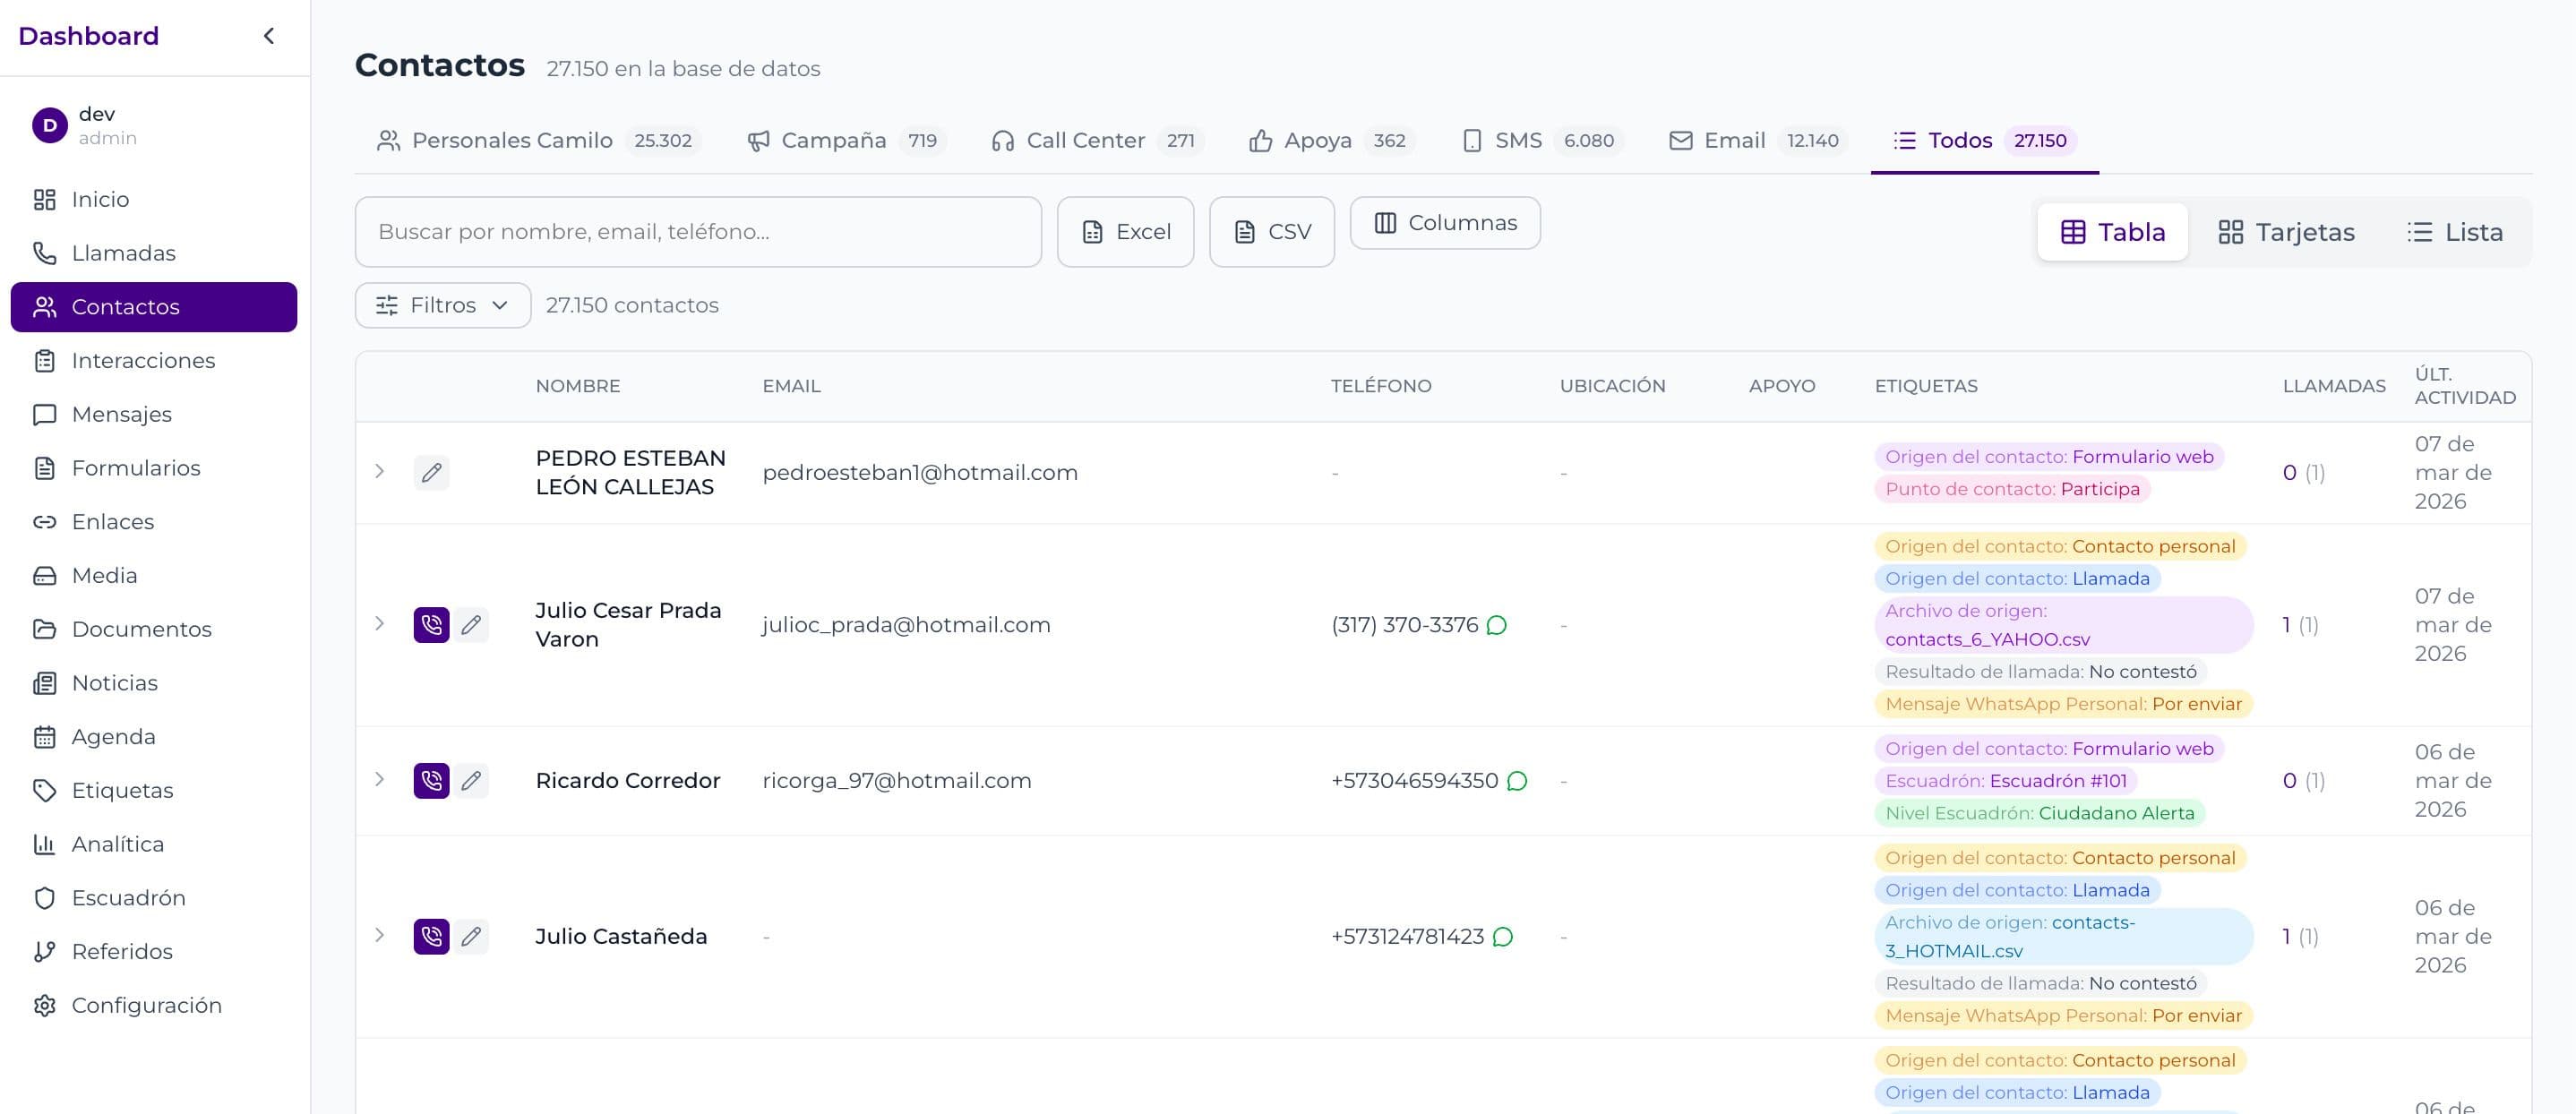Export contacts to Excel
Screen dimensions: 2576x1114
(x=1125, y=232)
